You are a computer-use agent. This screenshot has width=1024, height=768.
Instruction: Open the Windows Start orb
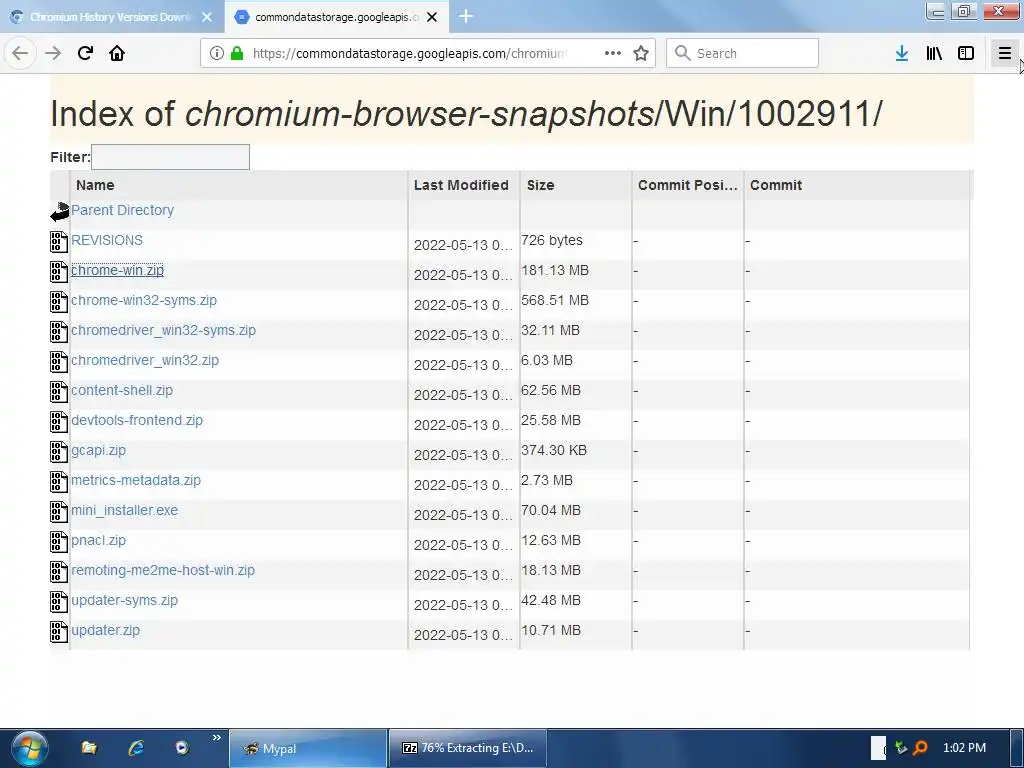(x=29, y=749)
